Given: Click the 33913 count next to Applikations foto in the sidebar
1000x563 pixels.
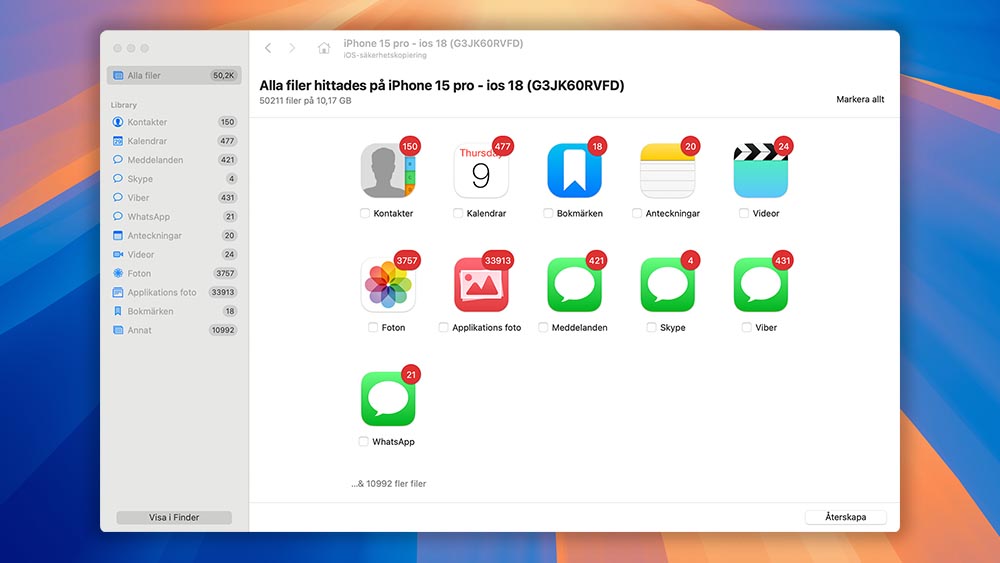Looking at the screenshot, I should (223, 292).
